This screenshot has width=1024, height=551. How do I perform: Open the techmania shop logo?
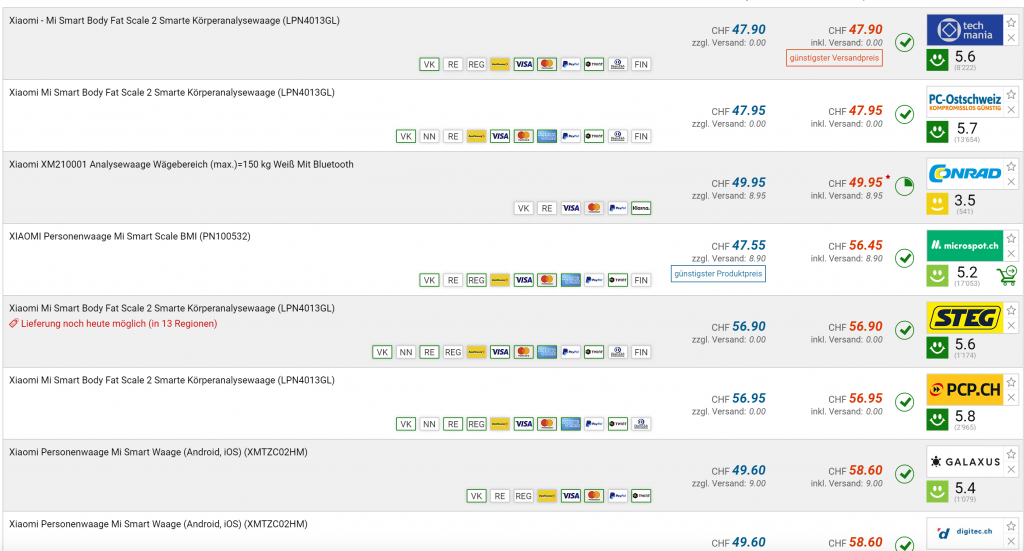tap(964, 30)
